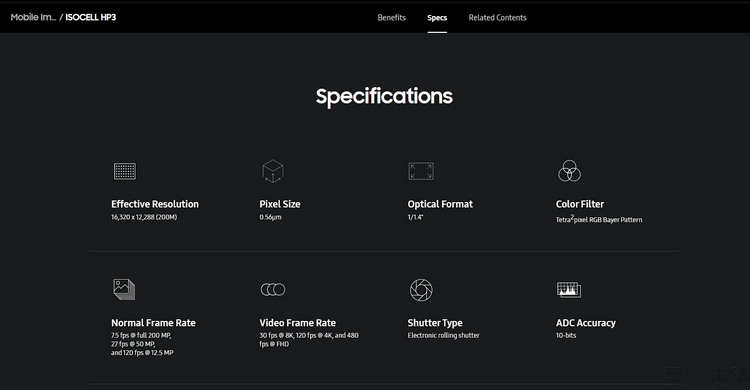Click the Shutter Type label
Screen dimensions: 750x390
(435, 323)
